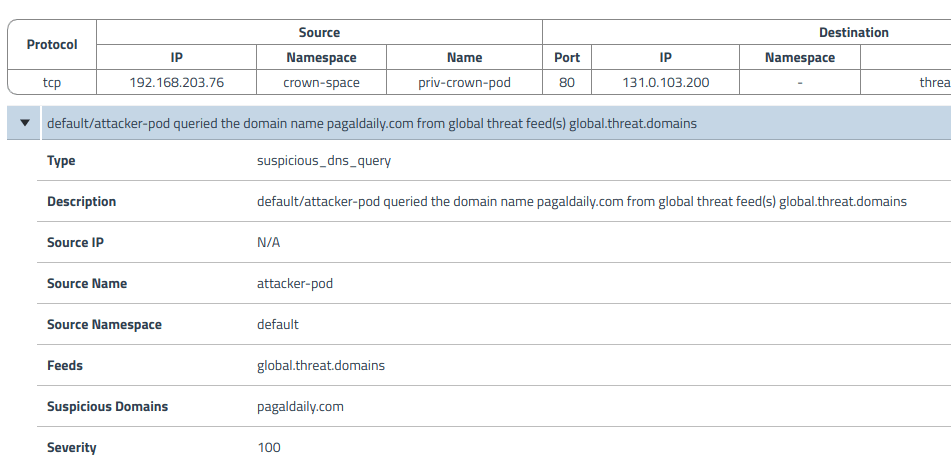Viewport: 951px width, 466px height.
Task: Click the alert summary header row text
Action: [372, 124]
